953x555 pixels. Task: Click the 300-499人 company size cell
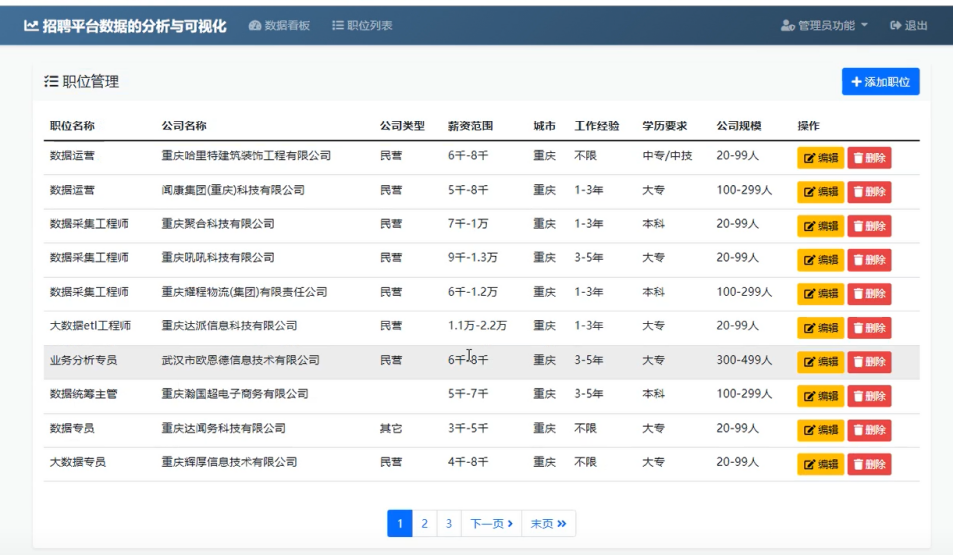click(x=745, y=360)
